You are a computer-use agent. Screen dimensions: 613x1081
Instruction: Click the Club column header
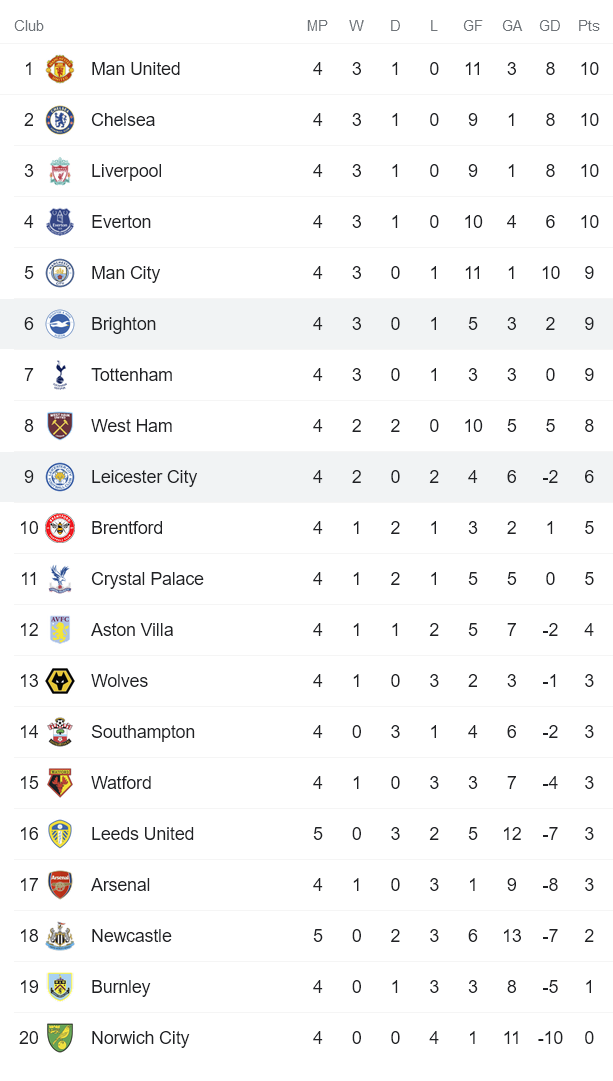point(29,26)
